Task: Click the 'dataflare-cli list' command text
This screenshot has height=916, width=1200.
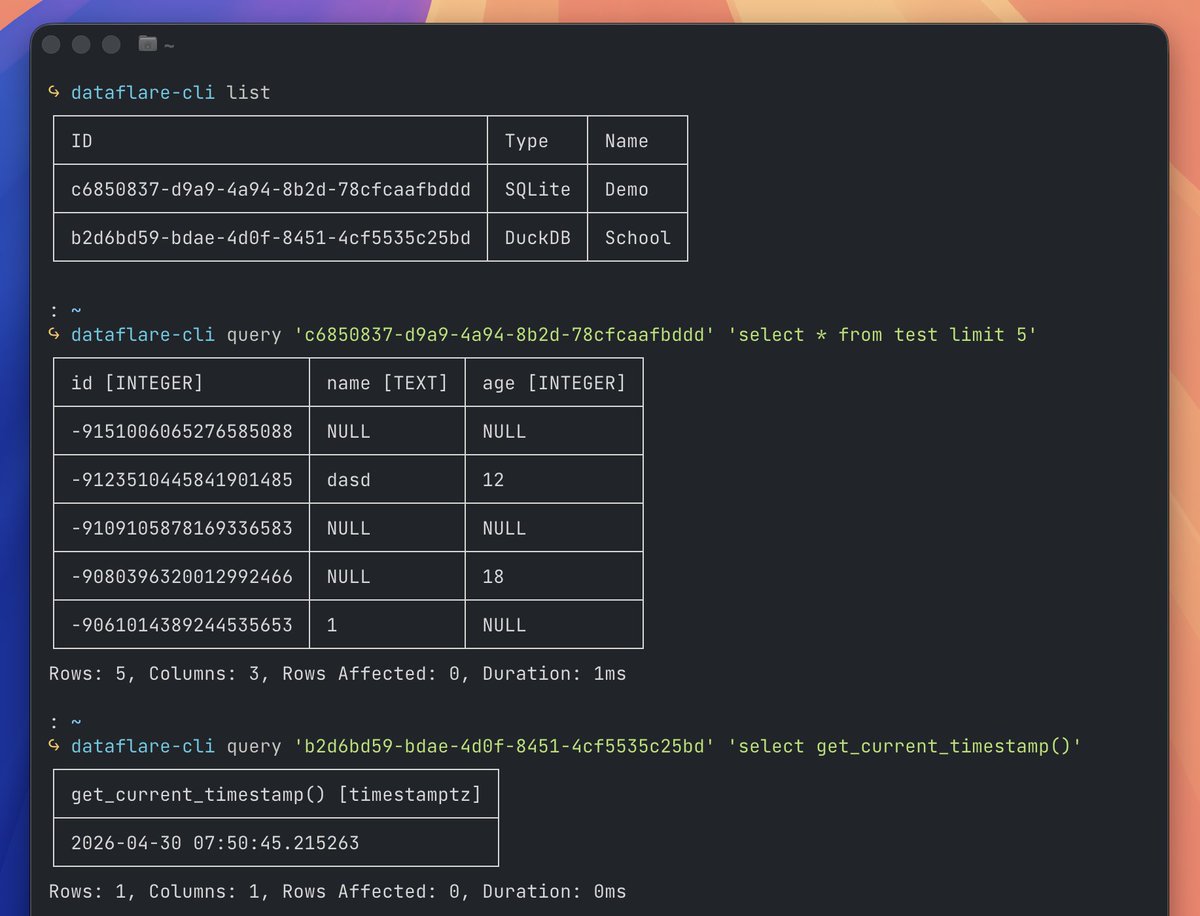Action: tap(171, 93)
